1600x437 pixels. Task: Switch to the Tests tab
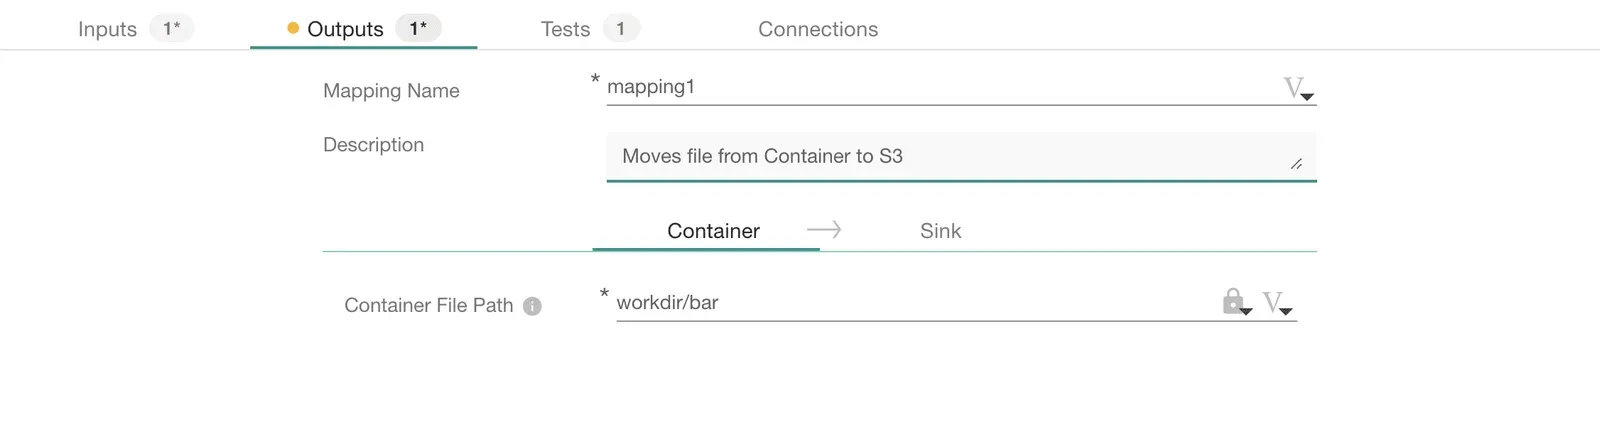point(566,29)
